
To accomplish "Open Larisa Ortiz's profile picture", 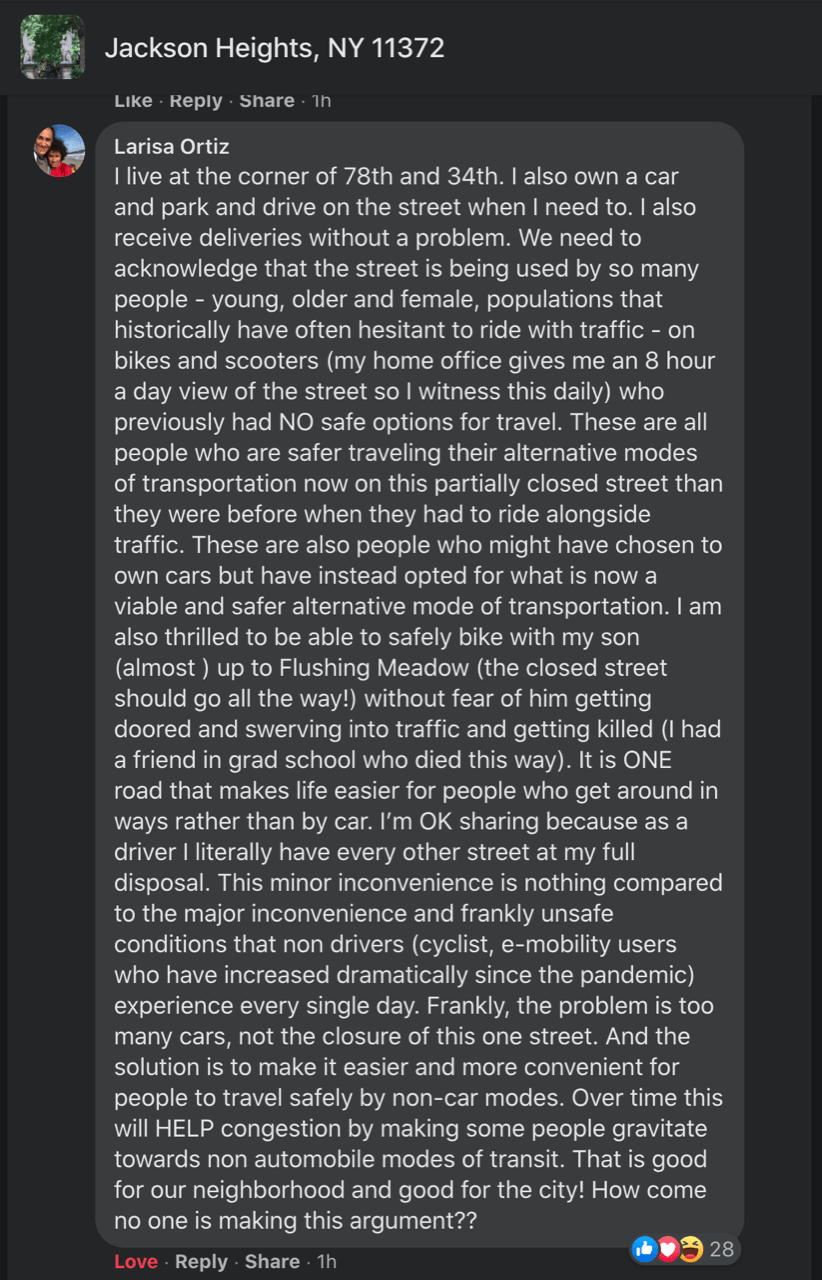I will click(x=60, y=151).
